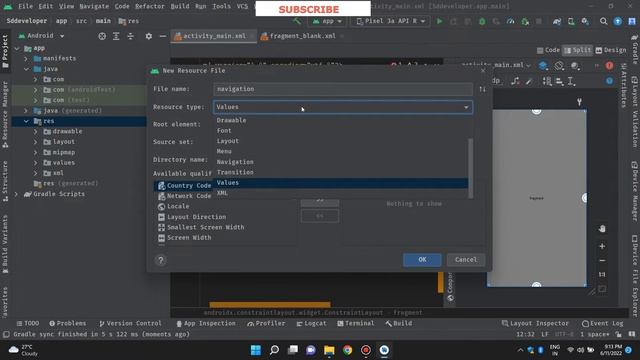Switch to the fragment_blank.xml tab
Viewport: 640px width, 360px height.
[x=302, y=36]
